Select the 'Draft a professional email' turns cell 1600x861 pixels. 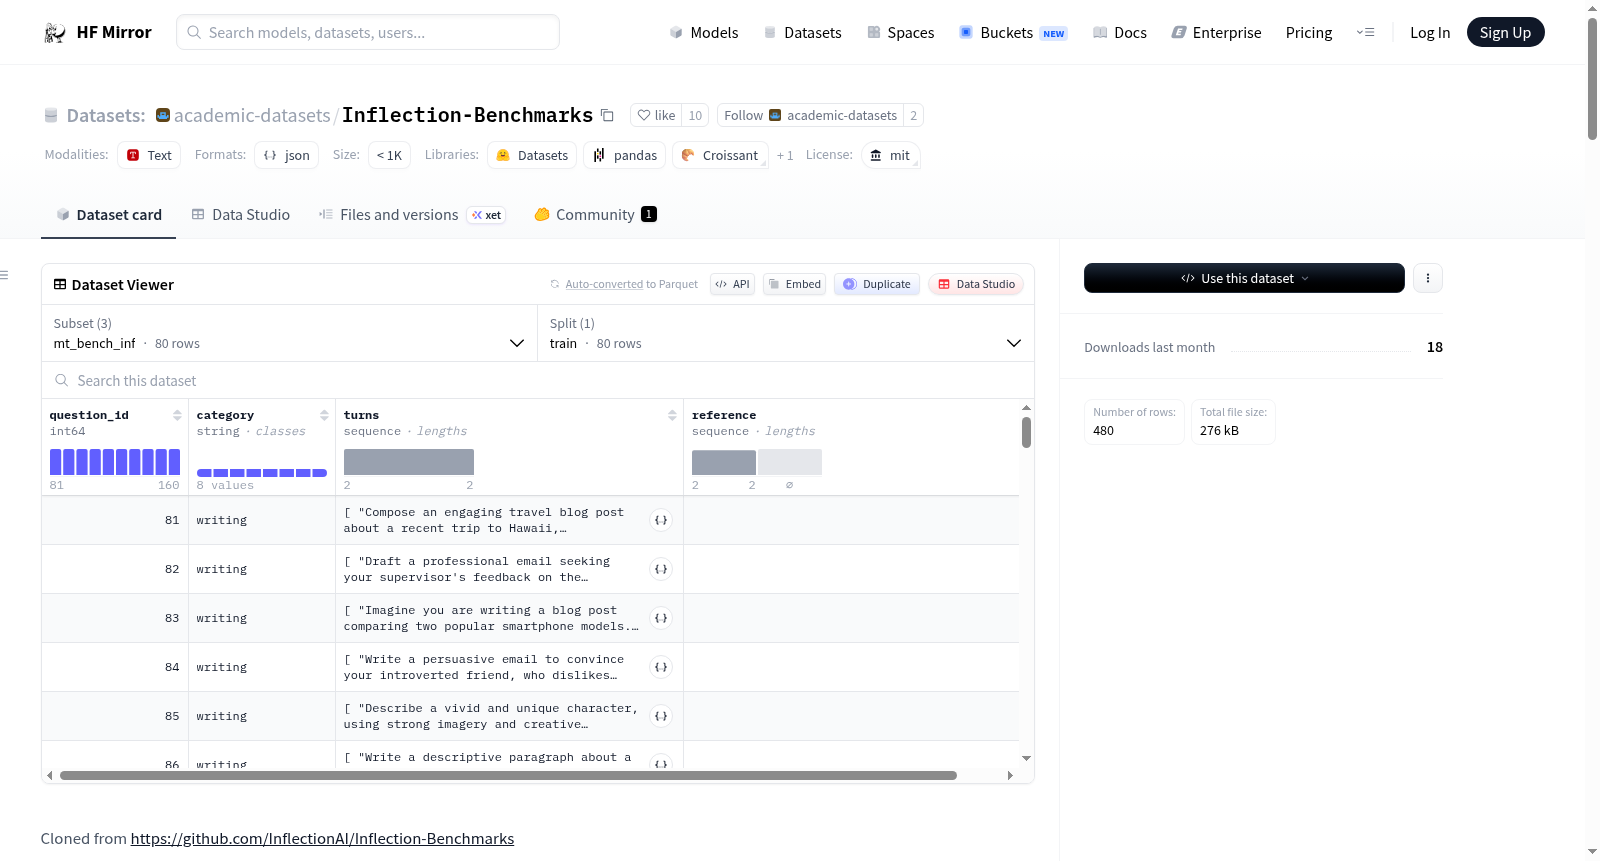[x=509, y=569]
